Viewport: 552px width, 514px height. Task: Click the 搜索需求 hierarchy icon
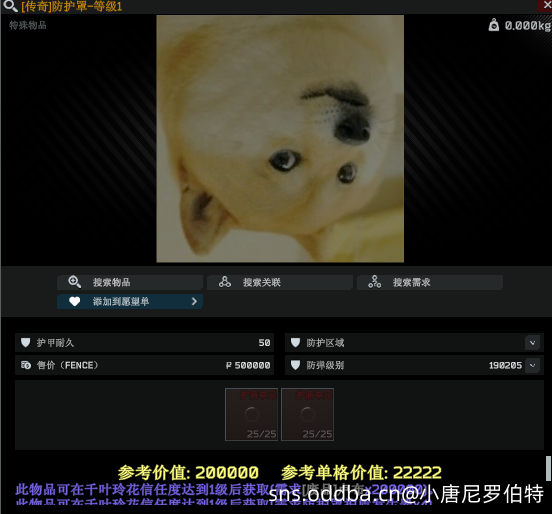tap(375, 282)
